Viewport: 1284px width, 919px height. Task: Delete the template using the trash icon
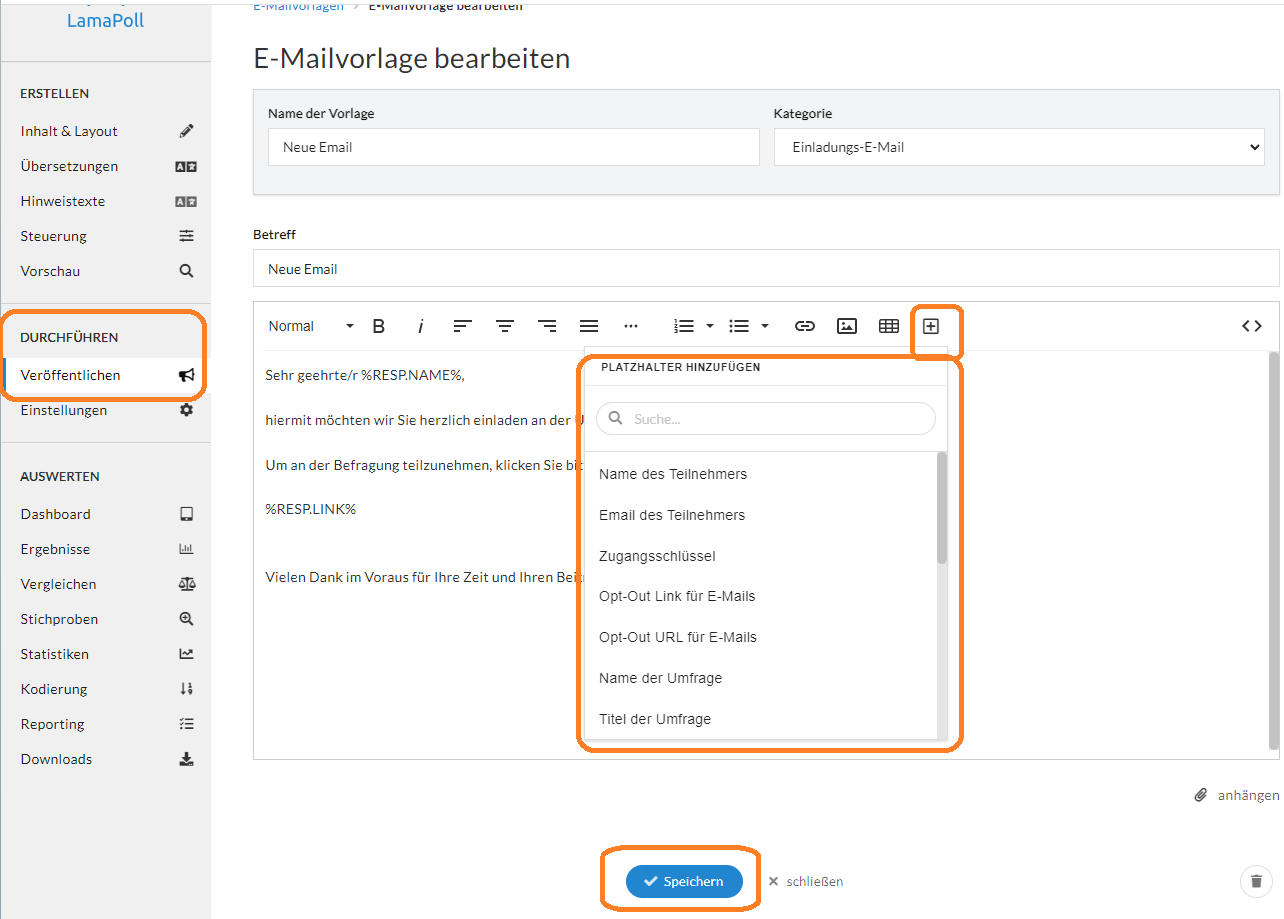coord(1256,881)
